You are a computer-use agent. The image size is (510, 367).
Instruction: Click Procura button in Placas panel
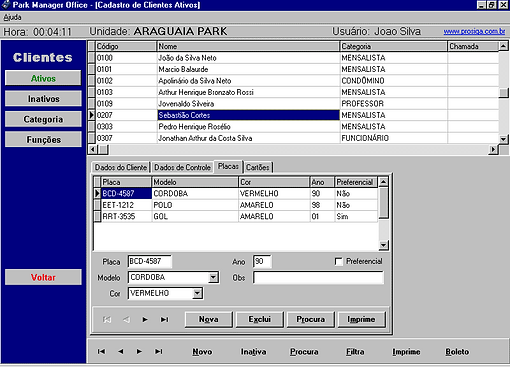(x=311, y=319)
